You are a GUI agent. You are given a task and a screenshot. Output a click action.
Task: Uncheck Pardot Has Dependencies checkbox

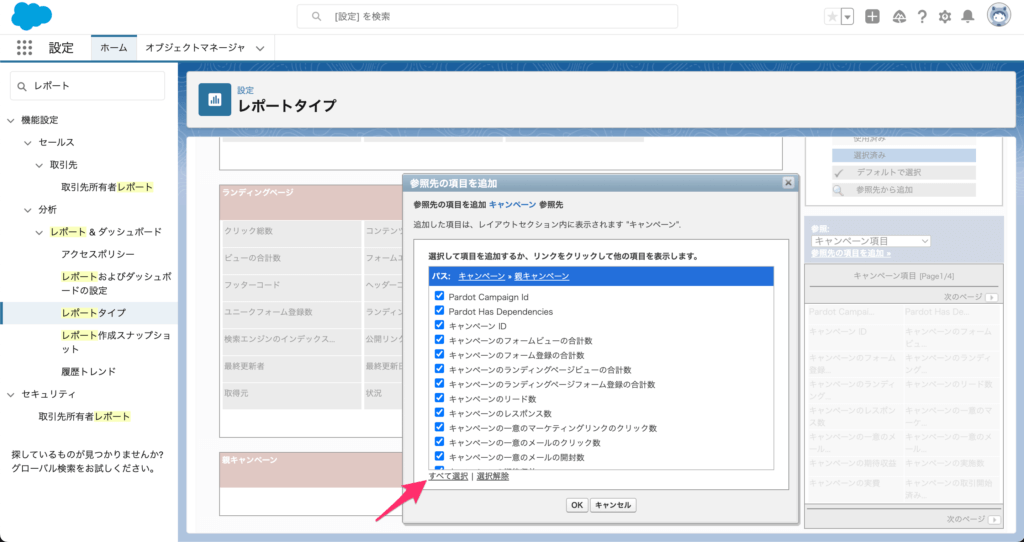(440, 311)
